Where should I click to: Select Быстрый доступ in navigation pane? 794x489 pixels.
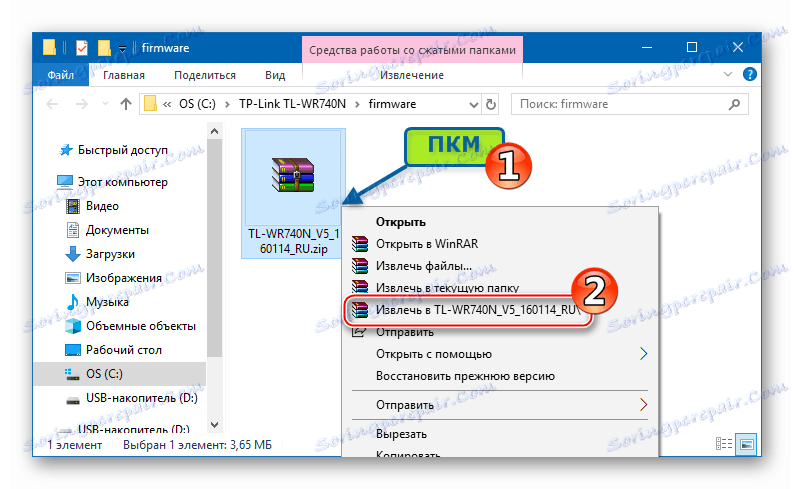(122, 150)
